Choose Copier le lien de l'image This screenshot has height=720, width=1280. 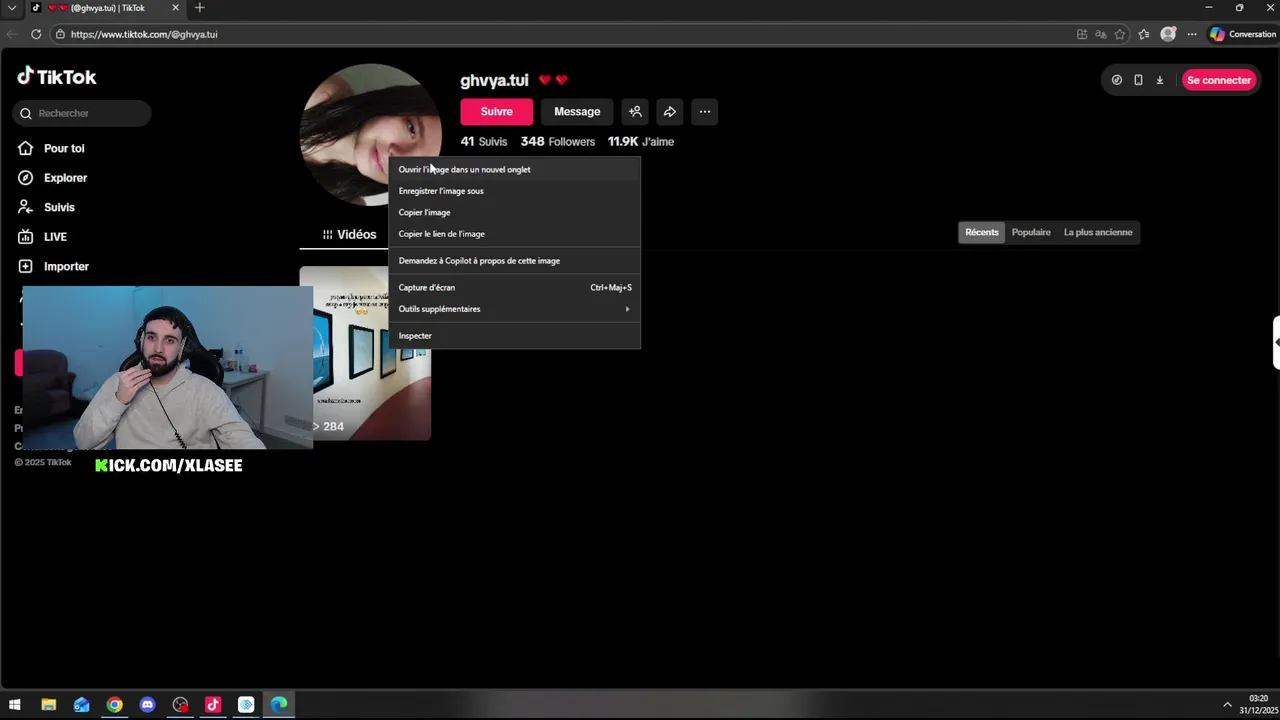pos(514,234)
